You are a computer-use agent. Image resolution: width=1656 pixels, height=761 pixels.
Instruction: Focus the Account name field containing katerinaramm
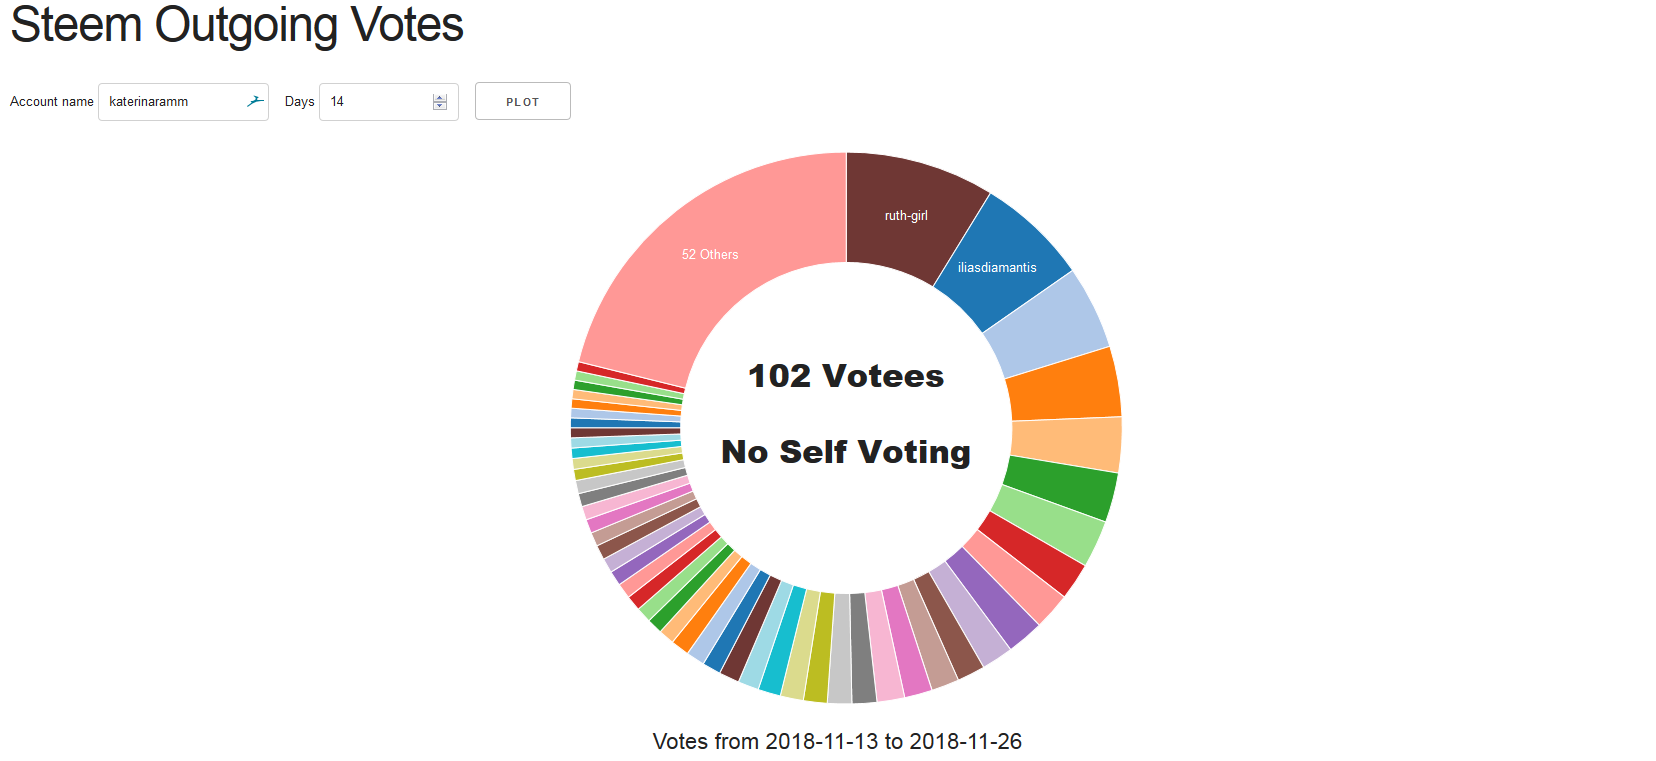[183, 101]
